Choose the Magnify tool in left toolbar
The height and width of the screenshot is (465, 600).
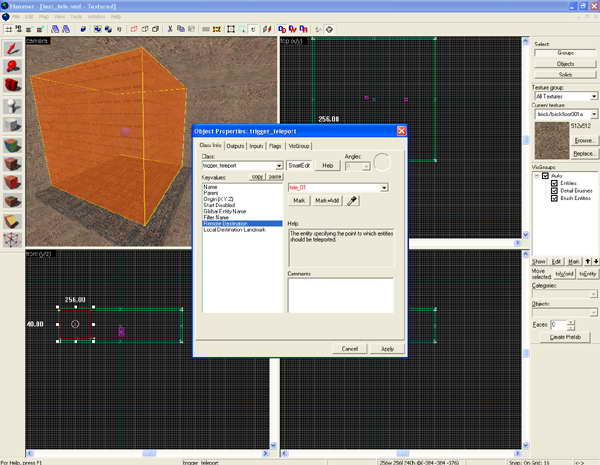(12, 66)
